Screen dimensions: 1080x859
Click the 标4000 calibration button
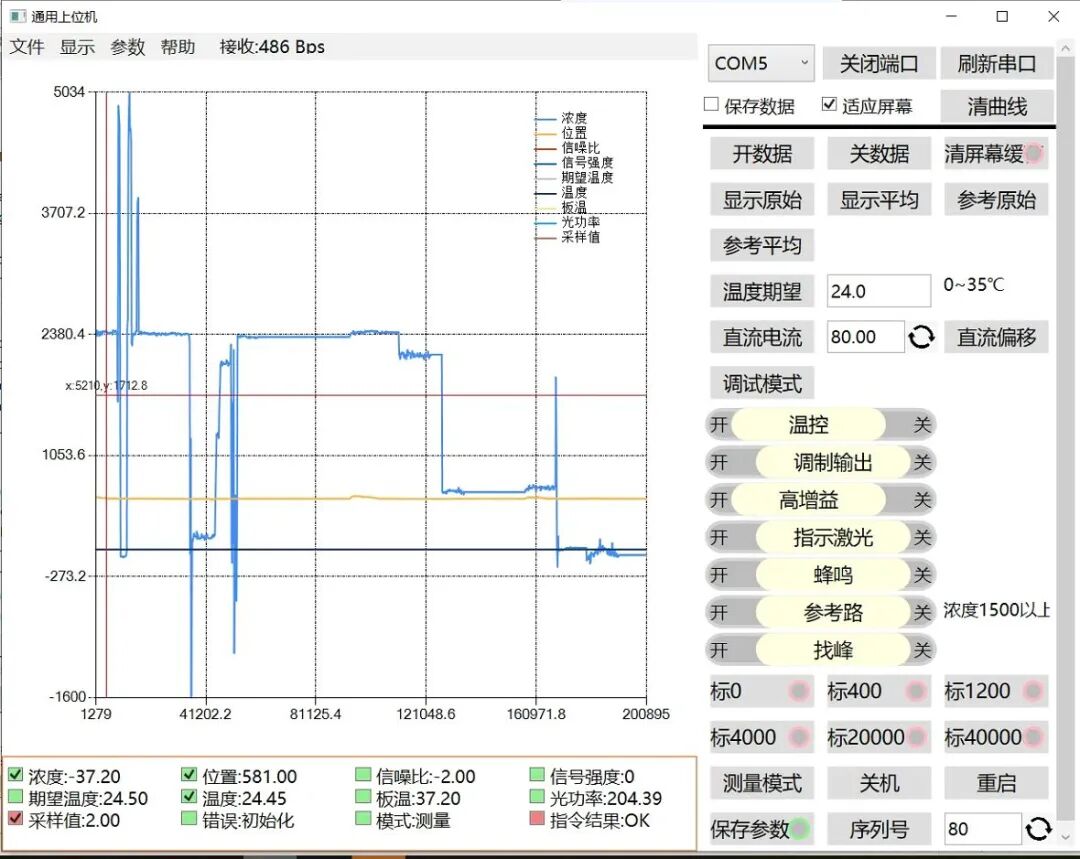click(762, 737)
